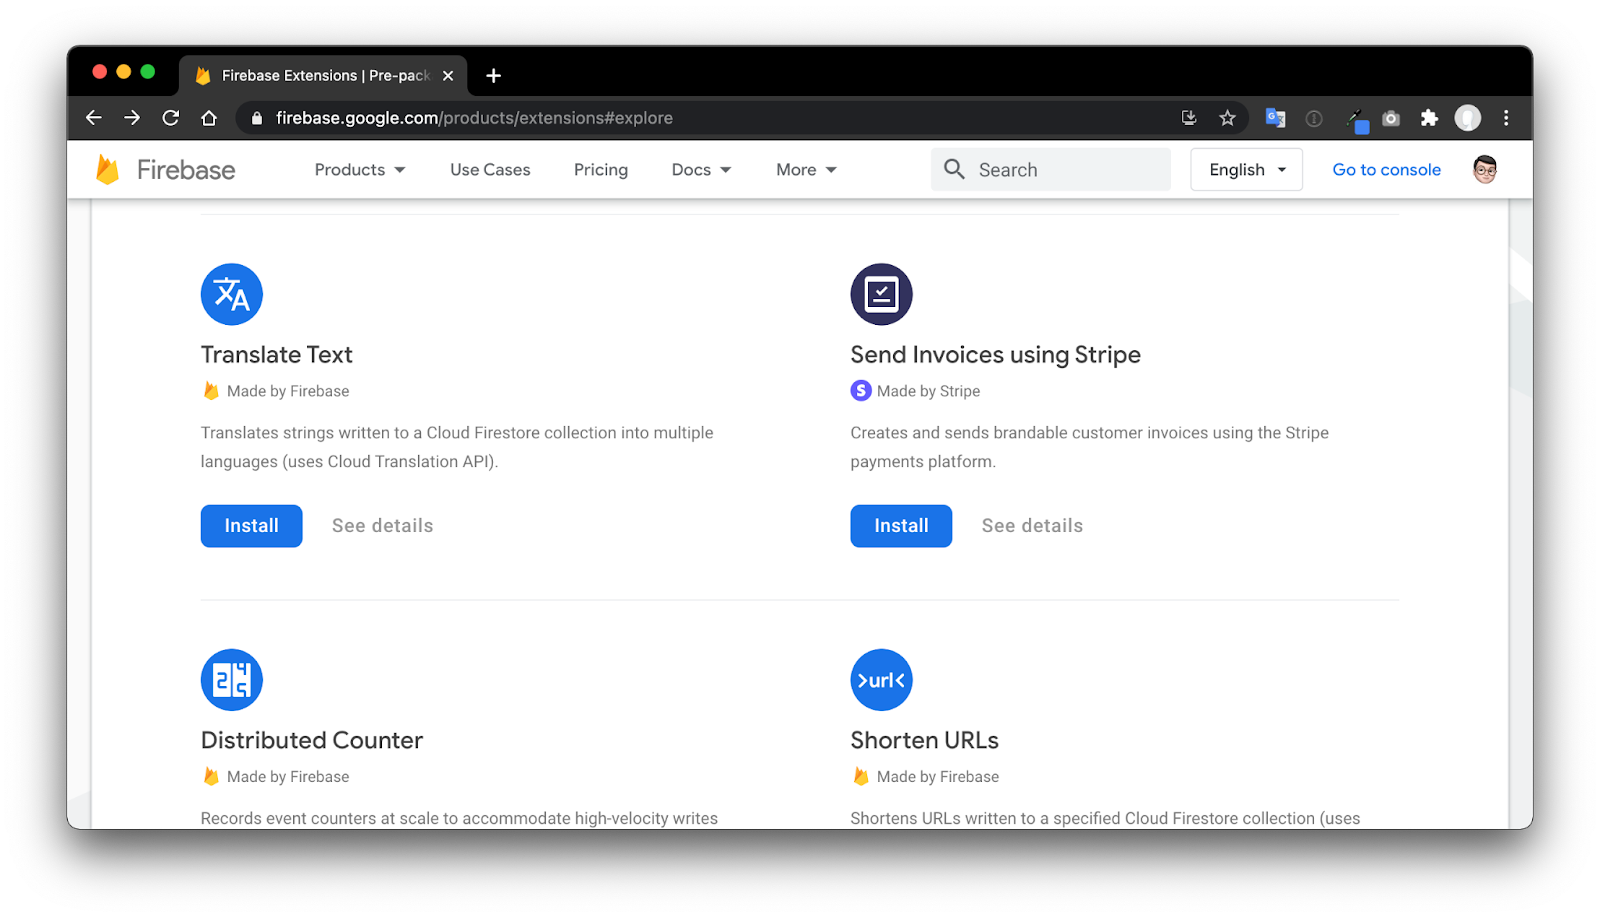Open the English language selector
Screen dimensions: 1600x918
pos(1246,169)
